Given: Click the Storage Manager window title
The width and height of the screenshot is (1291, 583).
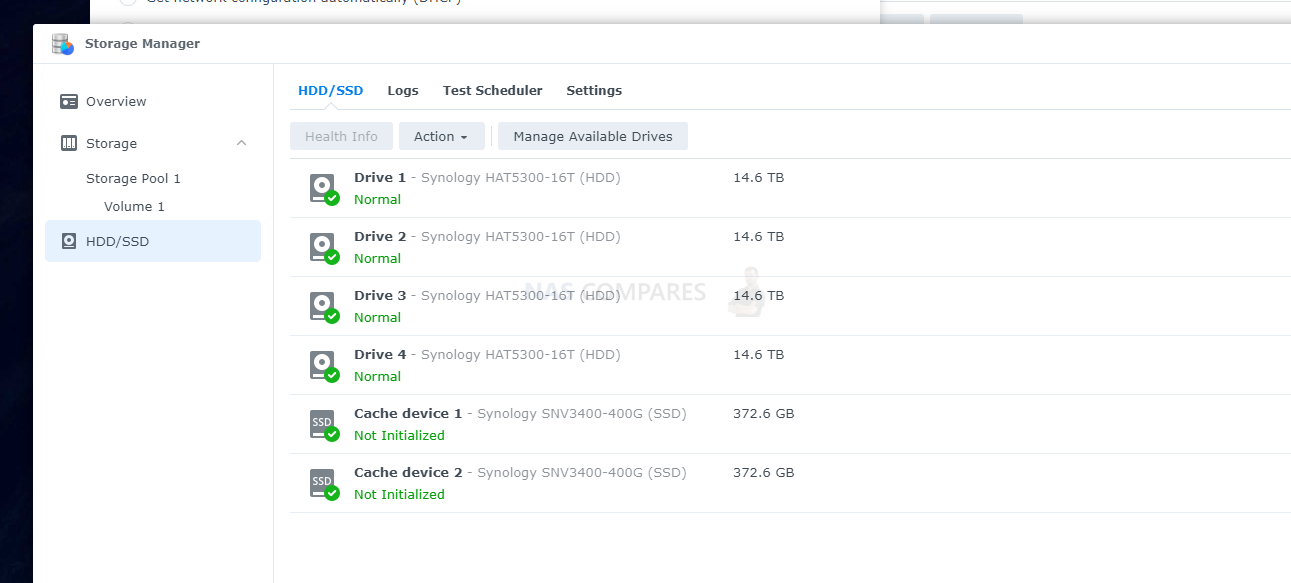Looking at the screenshot, I should coord(142,44).
